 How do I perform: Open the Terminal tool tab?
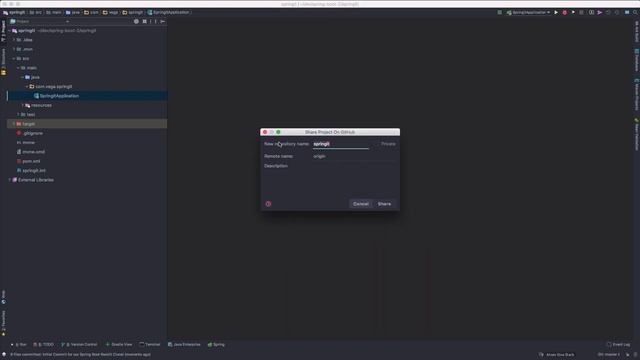click(x=150, y=344)
